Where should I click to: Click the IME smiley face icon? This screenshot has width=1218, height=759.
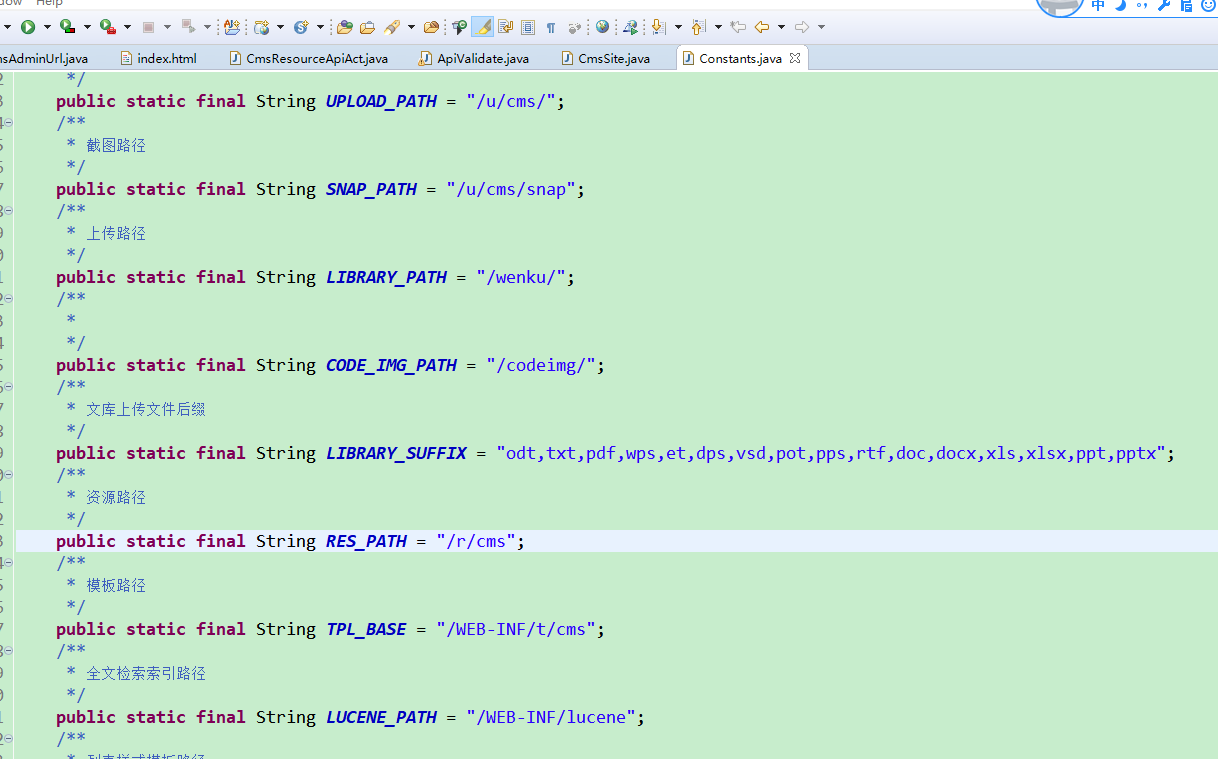[x=1208, y=6]
